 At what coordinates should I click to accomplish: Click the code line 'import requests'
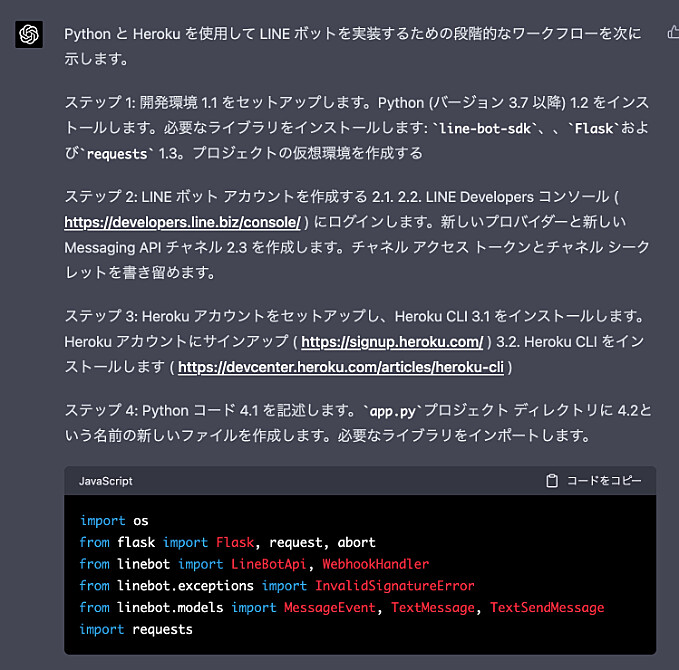click(136, 629)
